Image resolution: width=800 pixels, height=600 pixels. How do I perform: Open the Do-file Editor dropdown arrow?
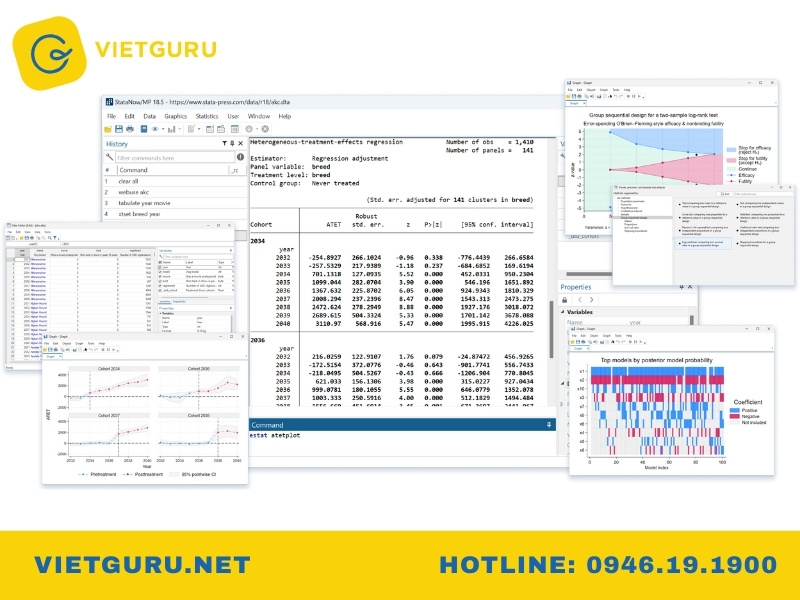(x=199, y=130)
